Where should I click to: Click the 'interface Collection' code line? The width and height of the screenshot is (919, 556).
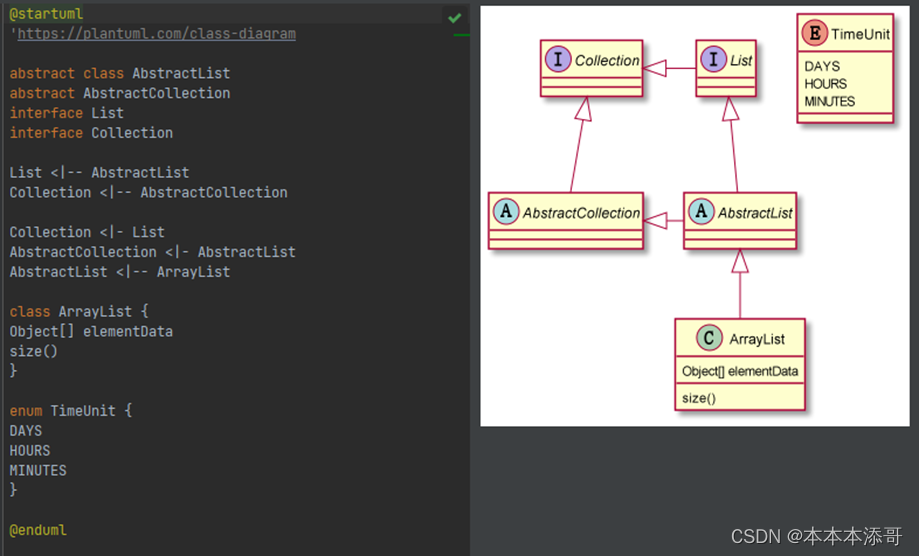pyautogui.click(x=91, y=133)
